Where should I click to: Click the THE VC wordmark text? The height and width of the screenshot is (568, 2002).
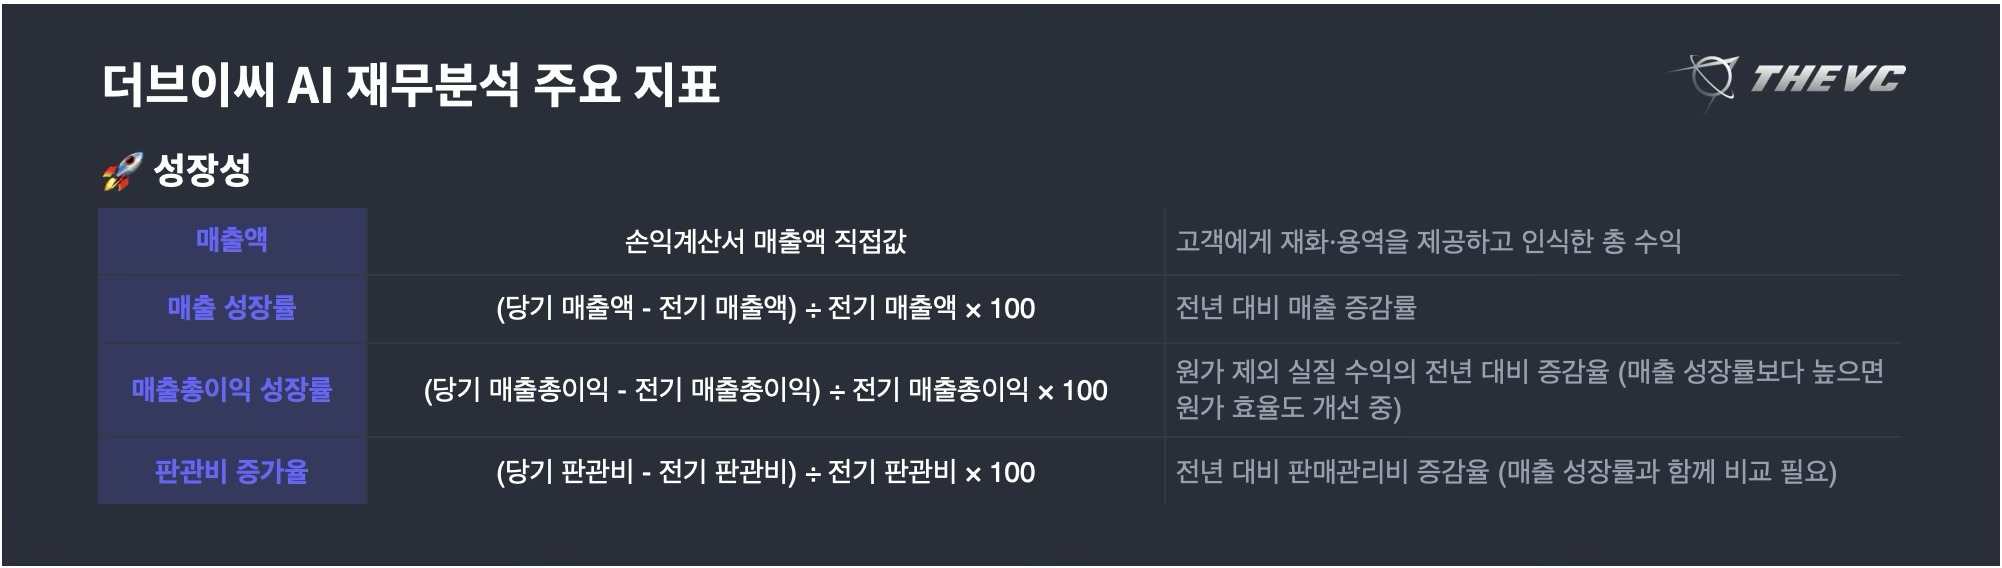click(1828, 78)
